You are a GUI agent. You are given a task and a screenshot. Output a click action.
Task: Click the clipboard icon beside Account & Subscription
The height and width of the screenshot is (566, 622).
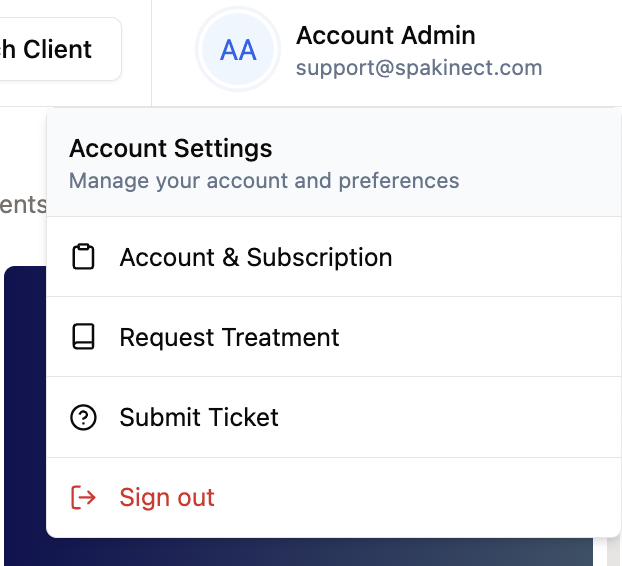click(x=83, y=257)
